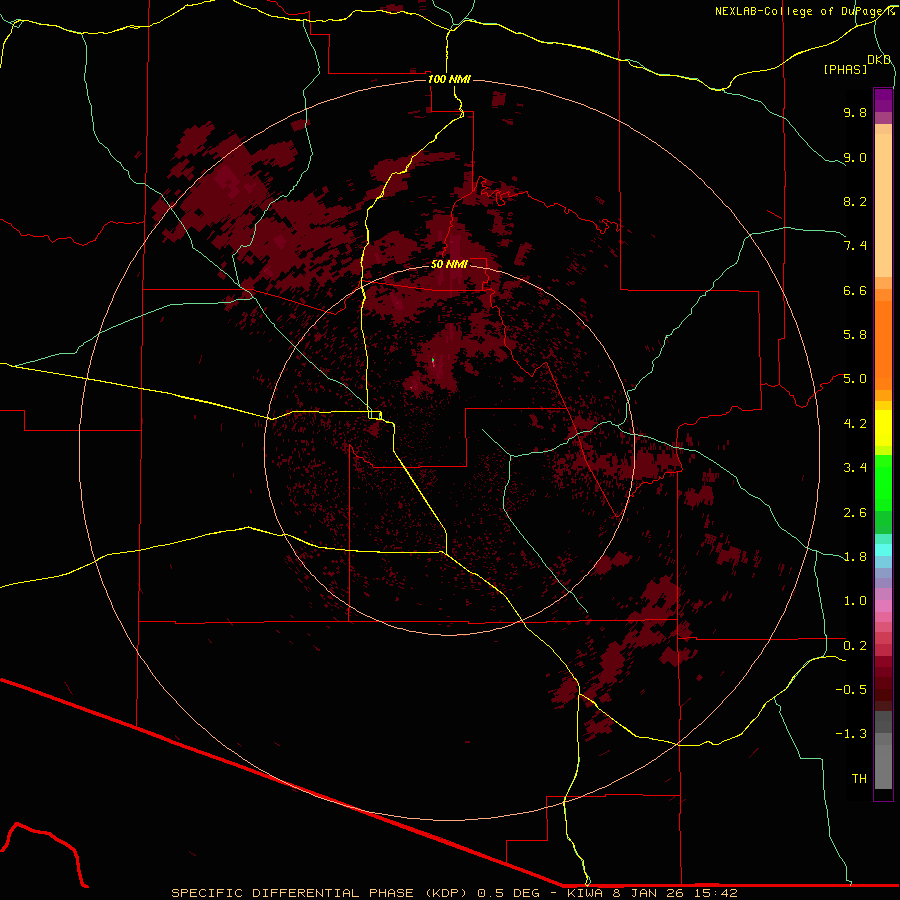
Task: Pick the bright green band near 3.4
Action: (x=883, y=482)
